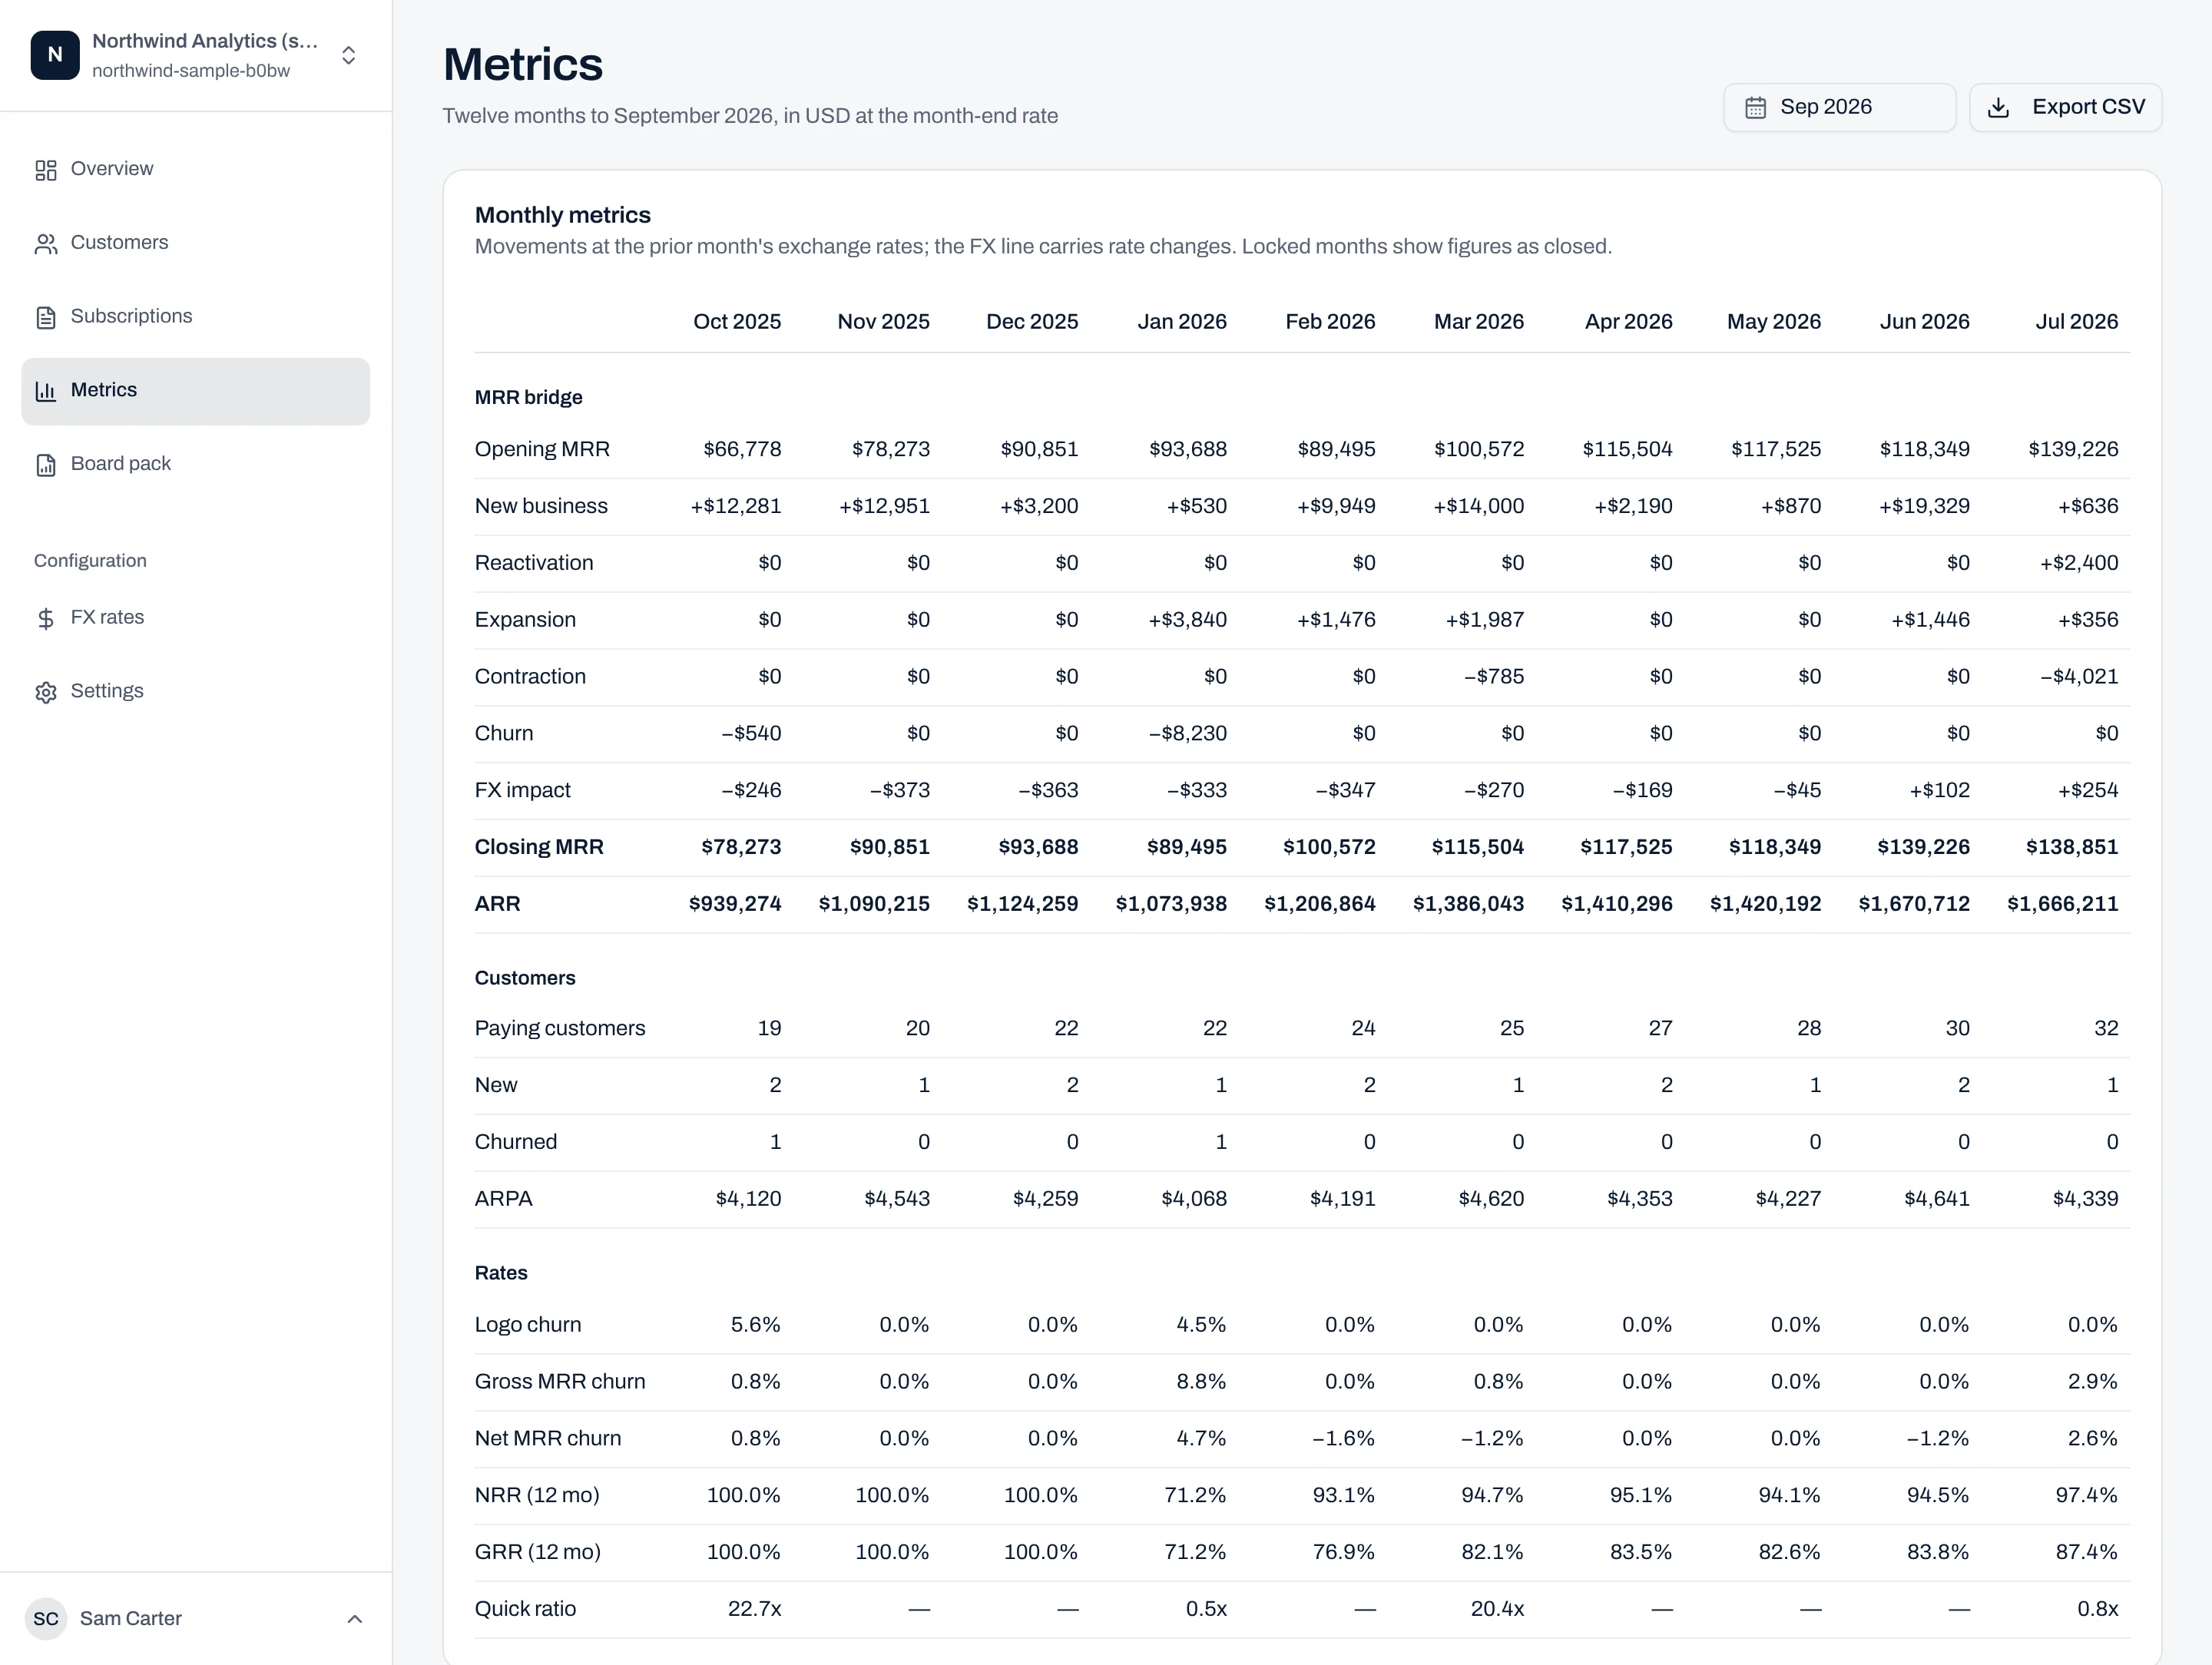Click the calendar icon beside Sep 2026
This screenshot has width=2212, height=1665.
[x=1755, y=108]
